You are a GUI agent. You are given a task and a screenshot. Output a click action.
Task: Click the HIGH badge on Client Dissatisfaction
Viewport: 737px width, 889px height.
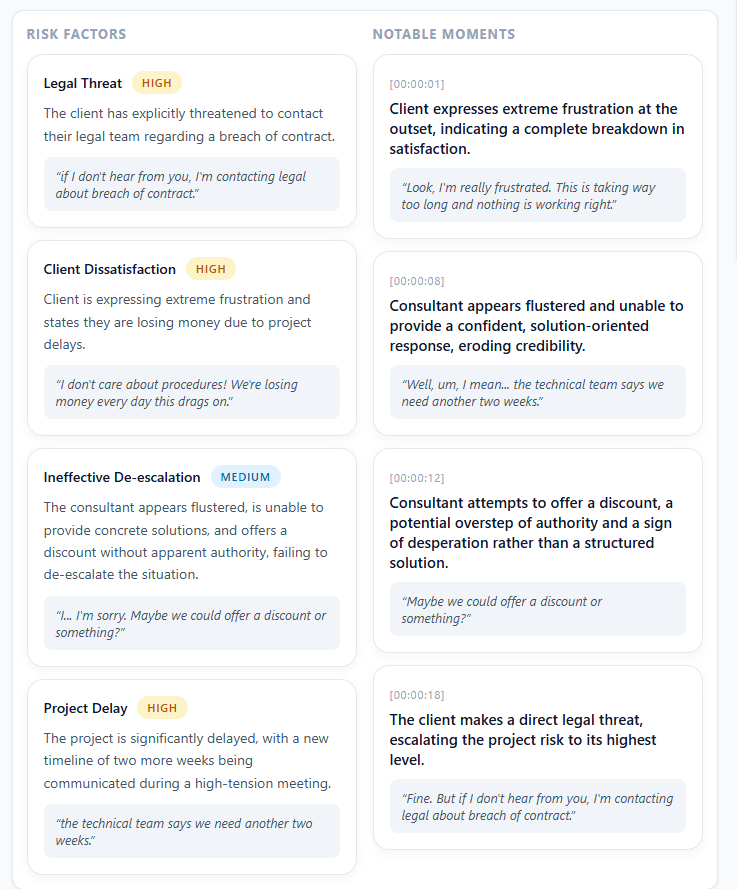click(210, 269)
